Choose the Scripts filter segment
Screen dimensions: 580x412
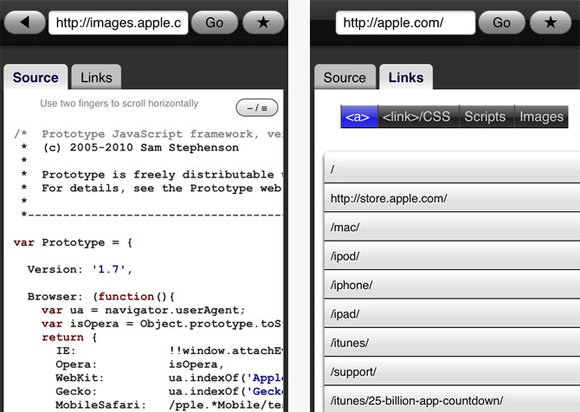[x=486, y=116]
